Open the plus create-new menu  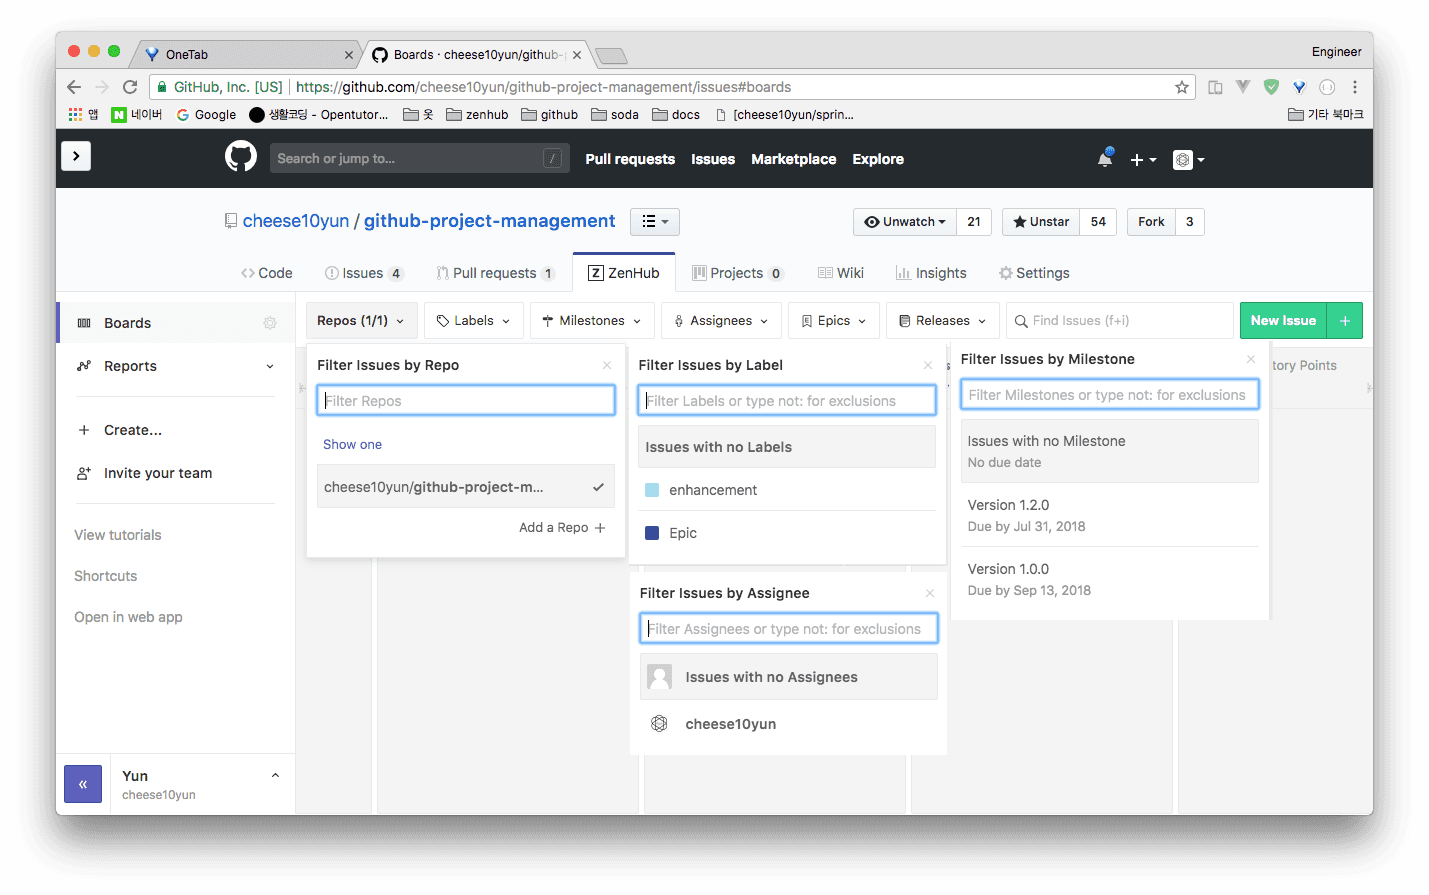coord(1143,160)
